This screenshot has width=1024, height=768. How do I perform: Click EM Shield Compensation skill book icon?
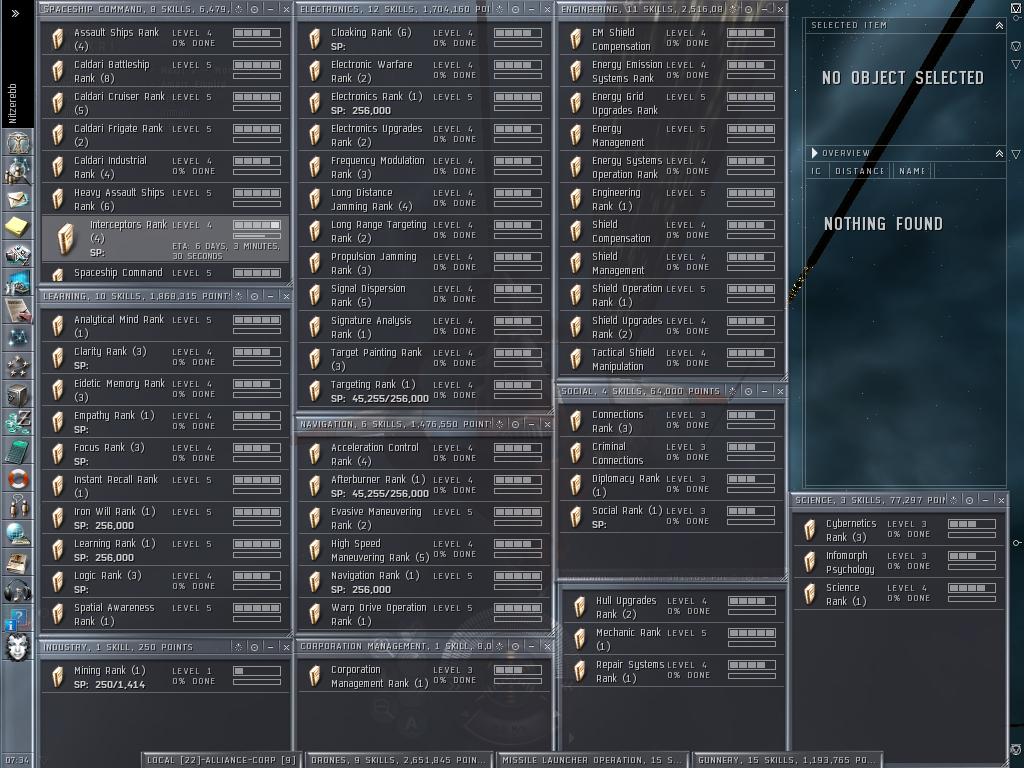[575, 39]
